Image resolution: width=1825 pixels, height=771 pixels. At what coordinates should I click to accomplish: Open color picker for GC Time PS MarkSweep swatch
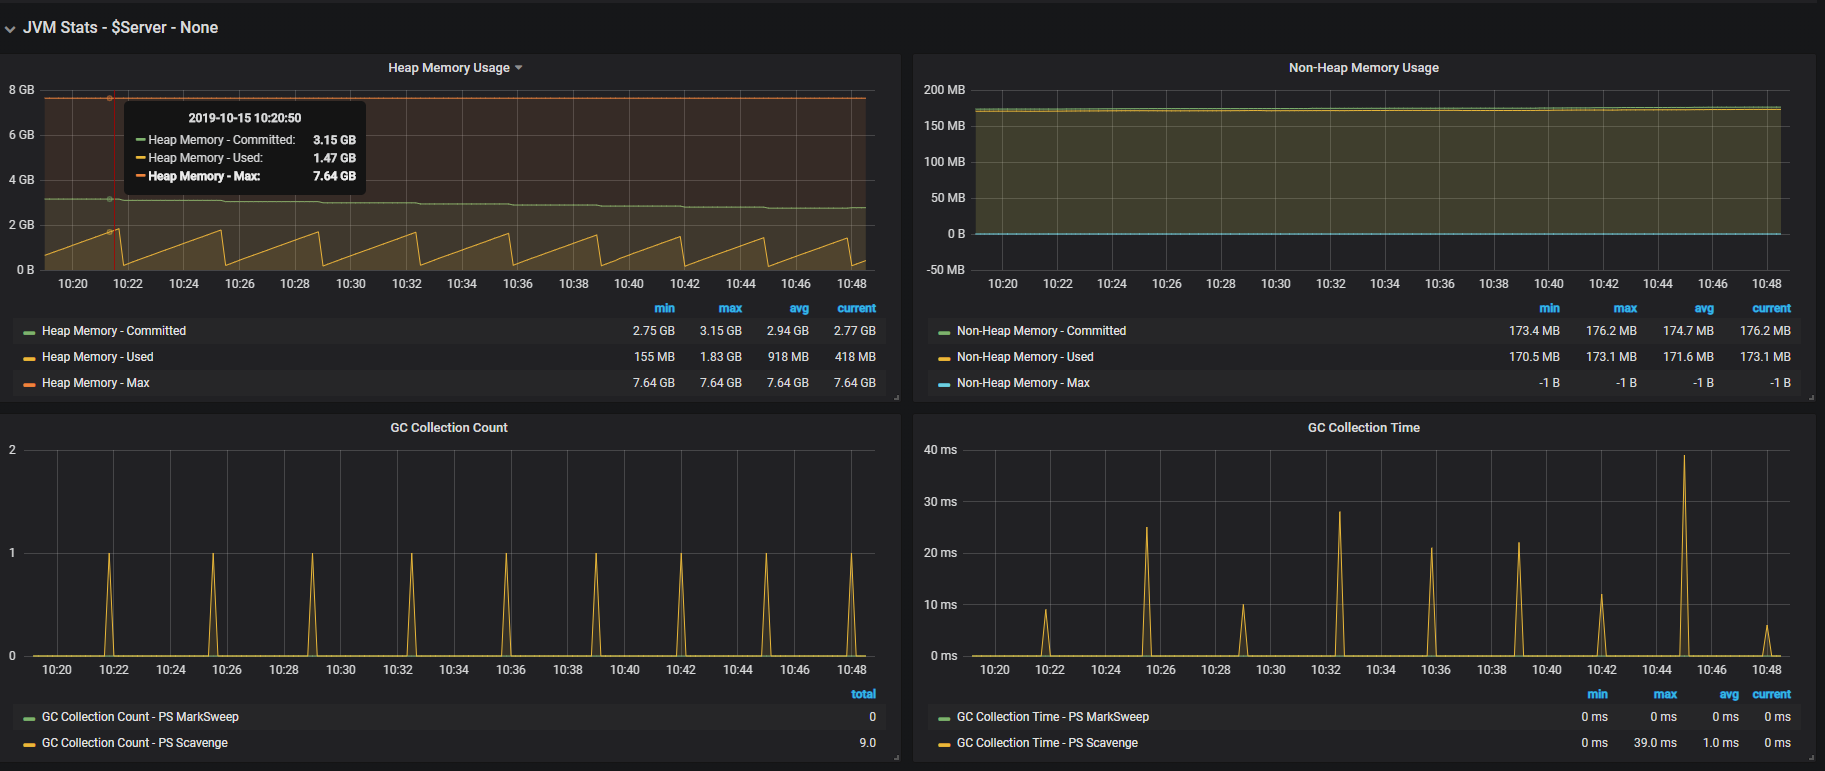click(944, 718)
